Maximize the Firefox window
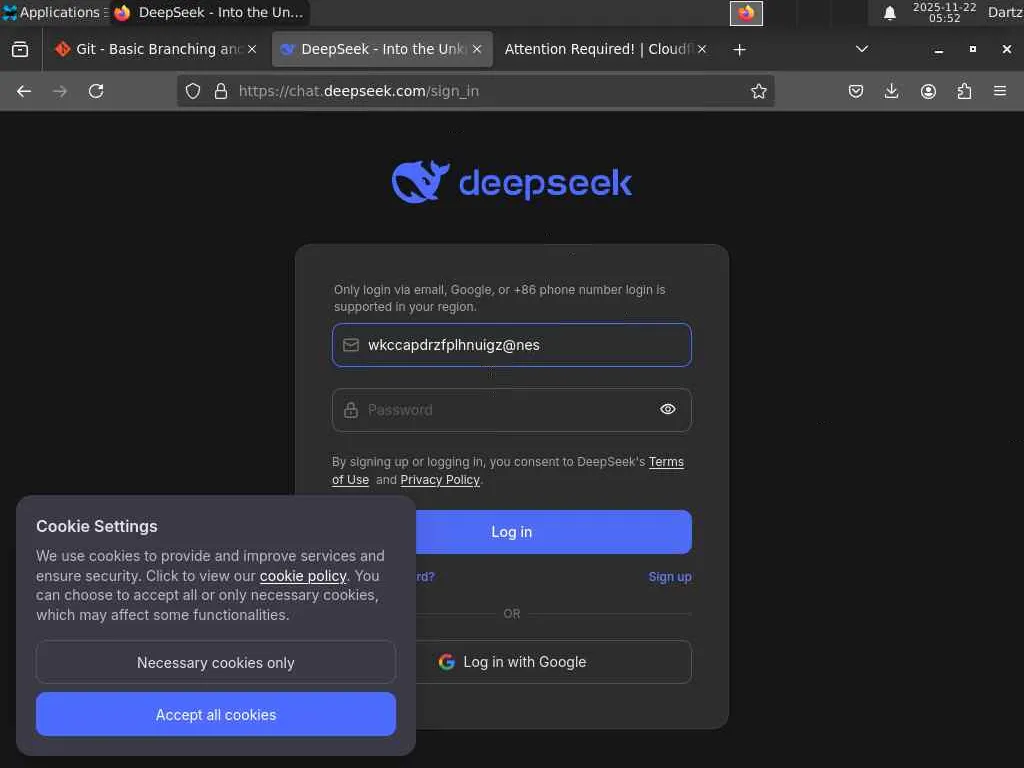 972,49
